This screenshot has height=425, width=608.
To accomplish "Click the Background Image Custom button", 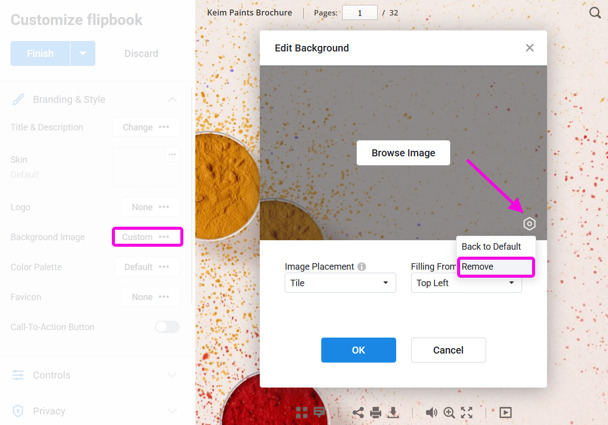I will pyautogui.click(x=147, y=237).
